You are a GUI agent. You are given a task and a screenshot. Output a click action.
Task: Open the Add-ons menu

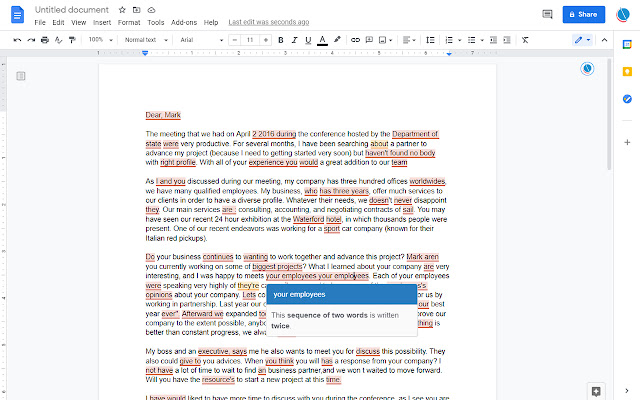pyautogui.click(x=184, y=21)
